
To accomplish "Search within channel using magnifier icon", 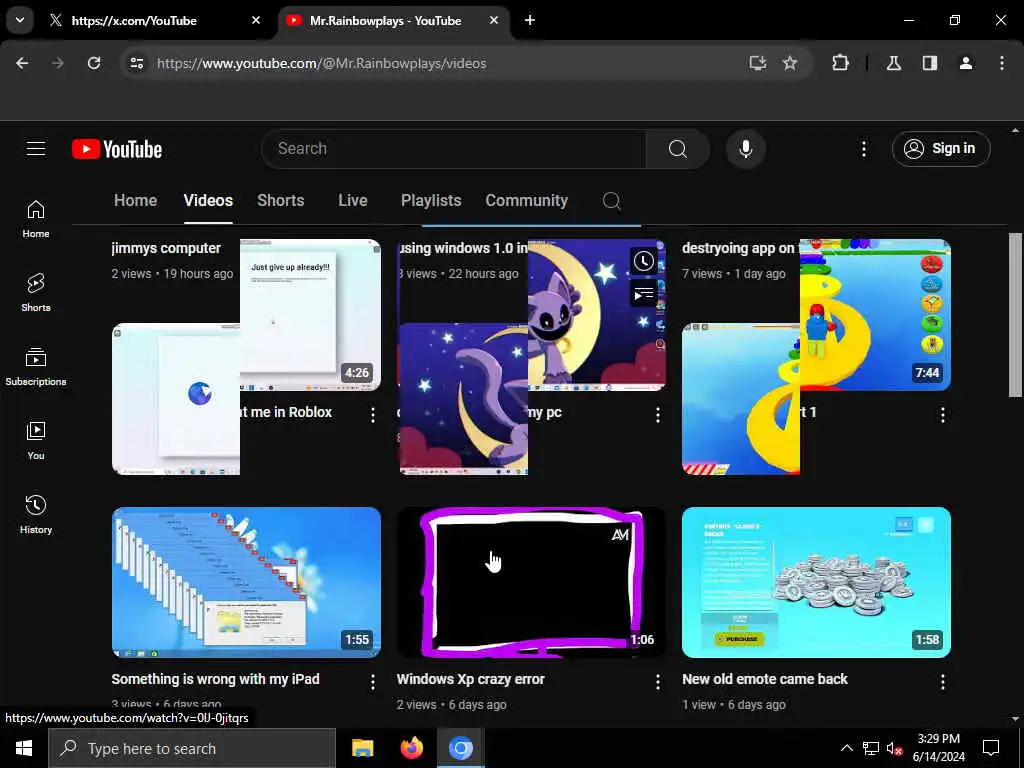I will pos(611,200).
